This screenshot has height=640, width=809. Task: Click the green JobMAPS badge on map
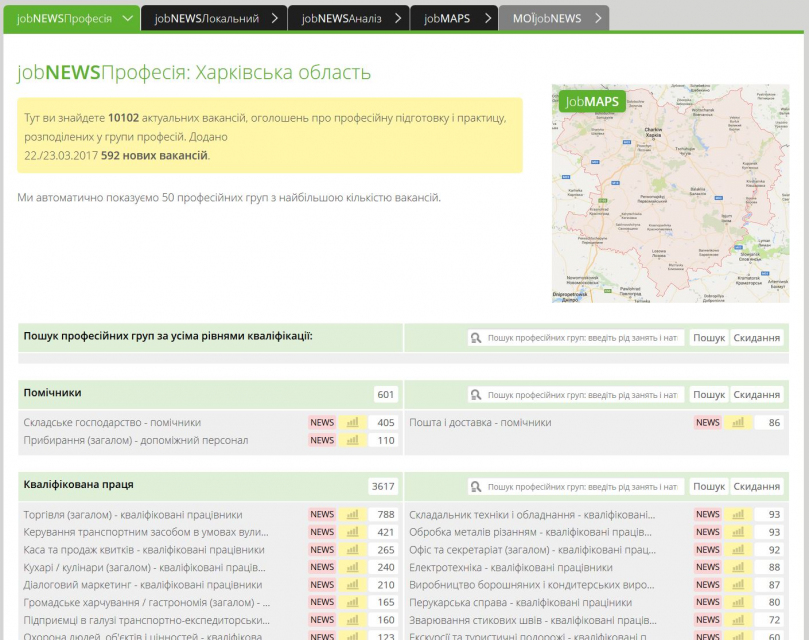pyautogui.click(x=592, y=102)
